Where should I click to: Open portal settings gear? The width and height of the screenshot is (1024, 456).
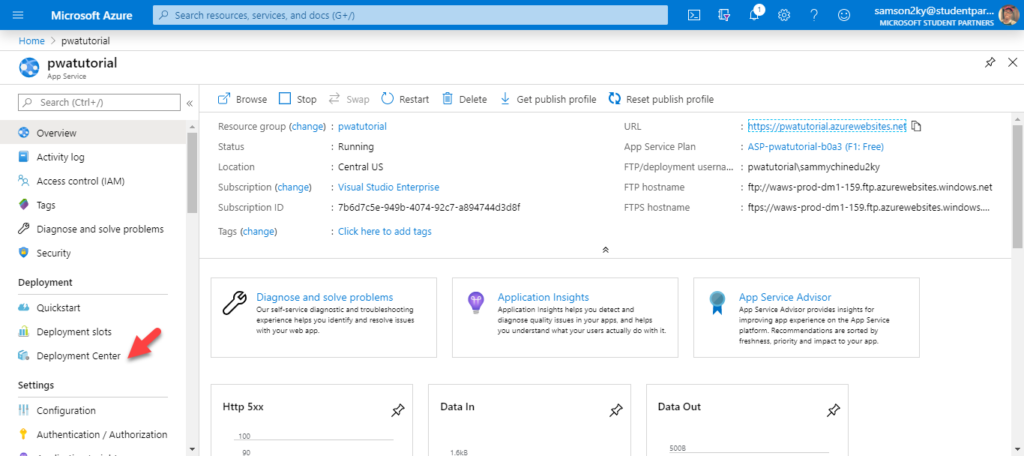tap(784, 15)
